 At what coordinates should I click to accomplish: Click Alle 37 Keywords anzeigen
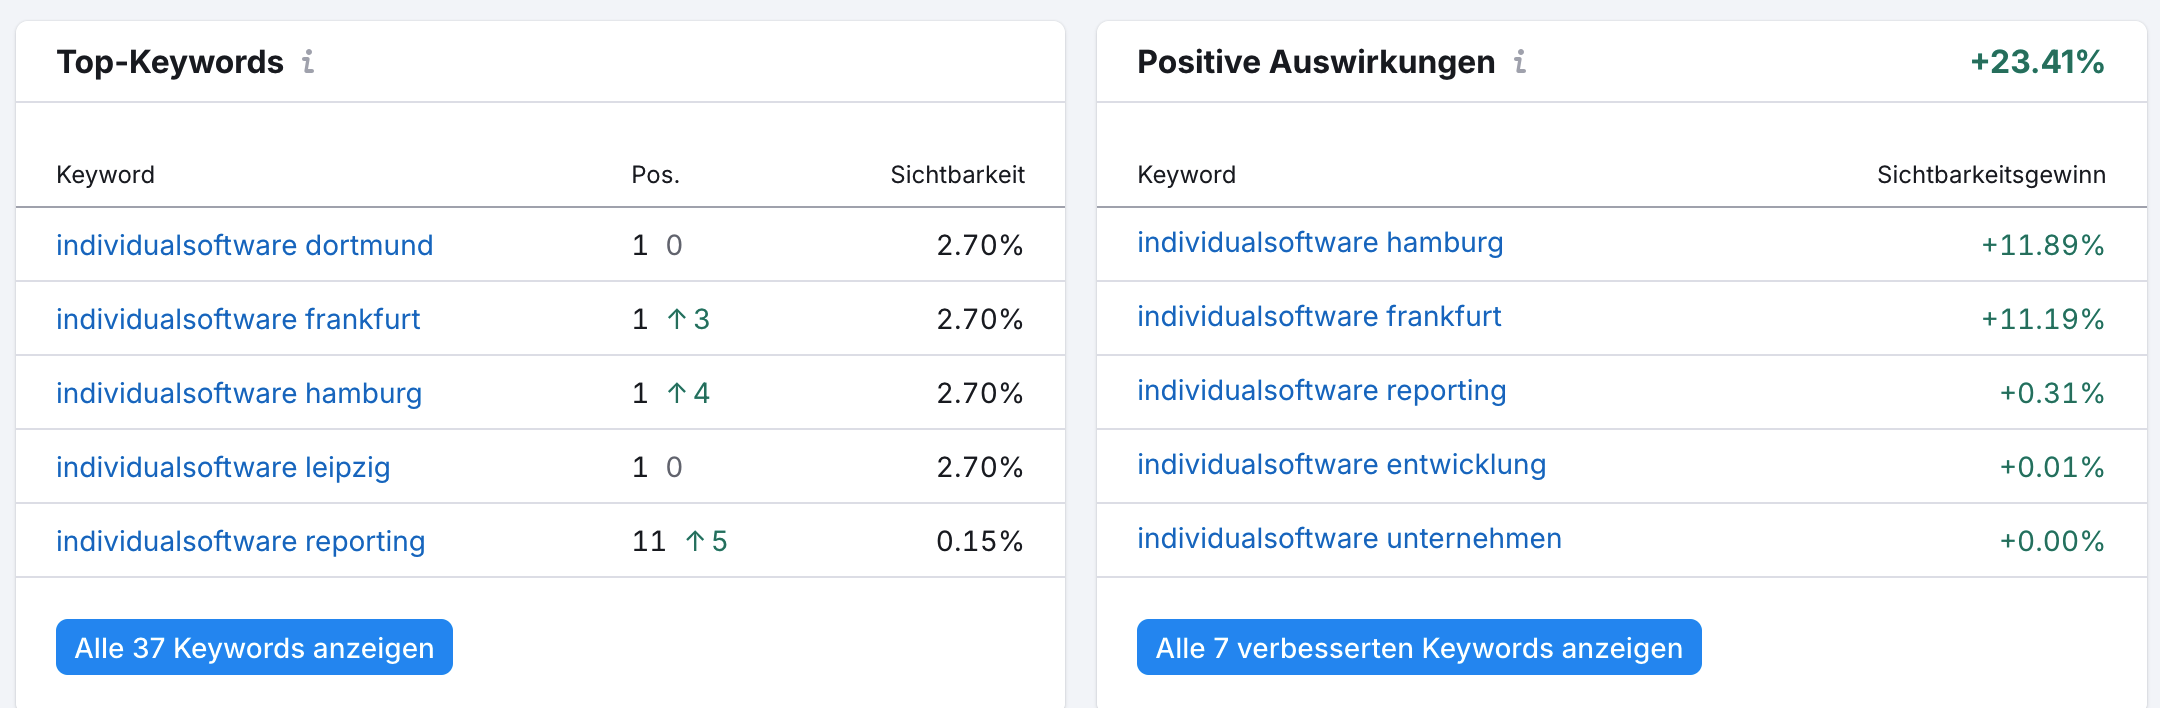coord(254,647)
